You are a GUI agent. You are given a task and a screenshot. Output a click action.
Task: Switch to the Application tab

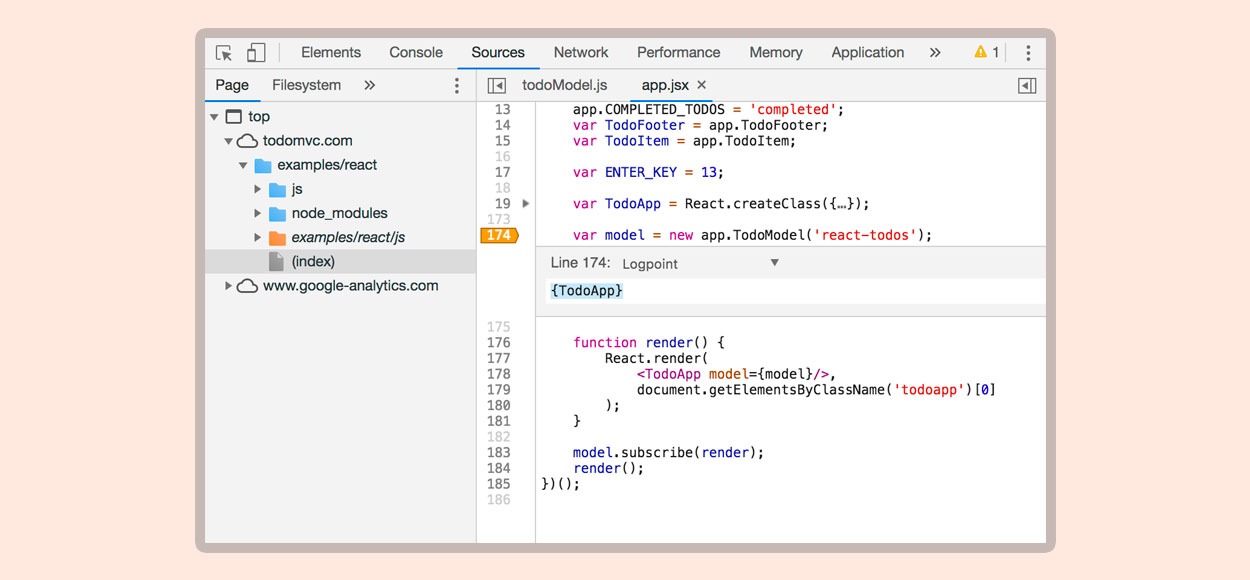pos(868,53)
